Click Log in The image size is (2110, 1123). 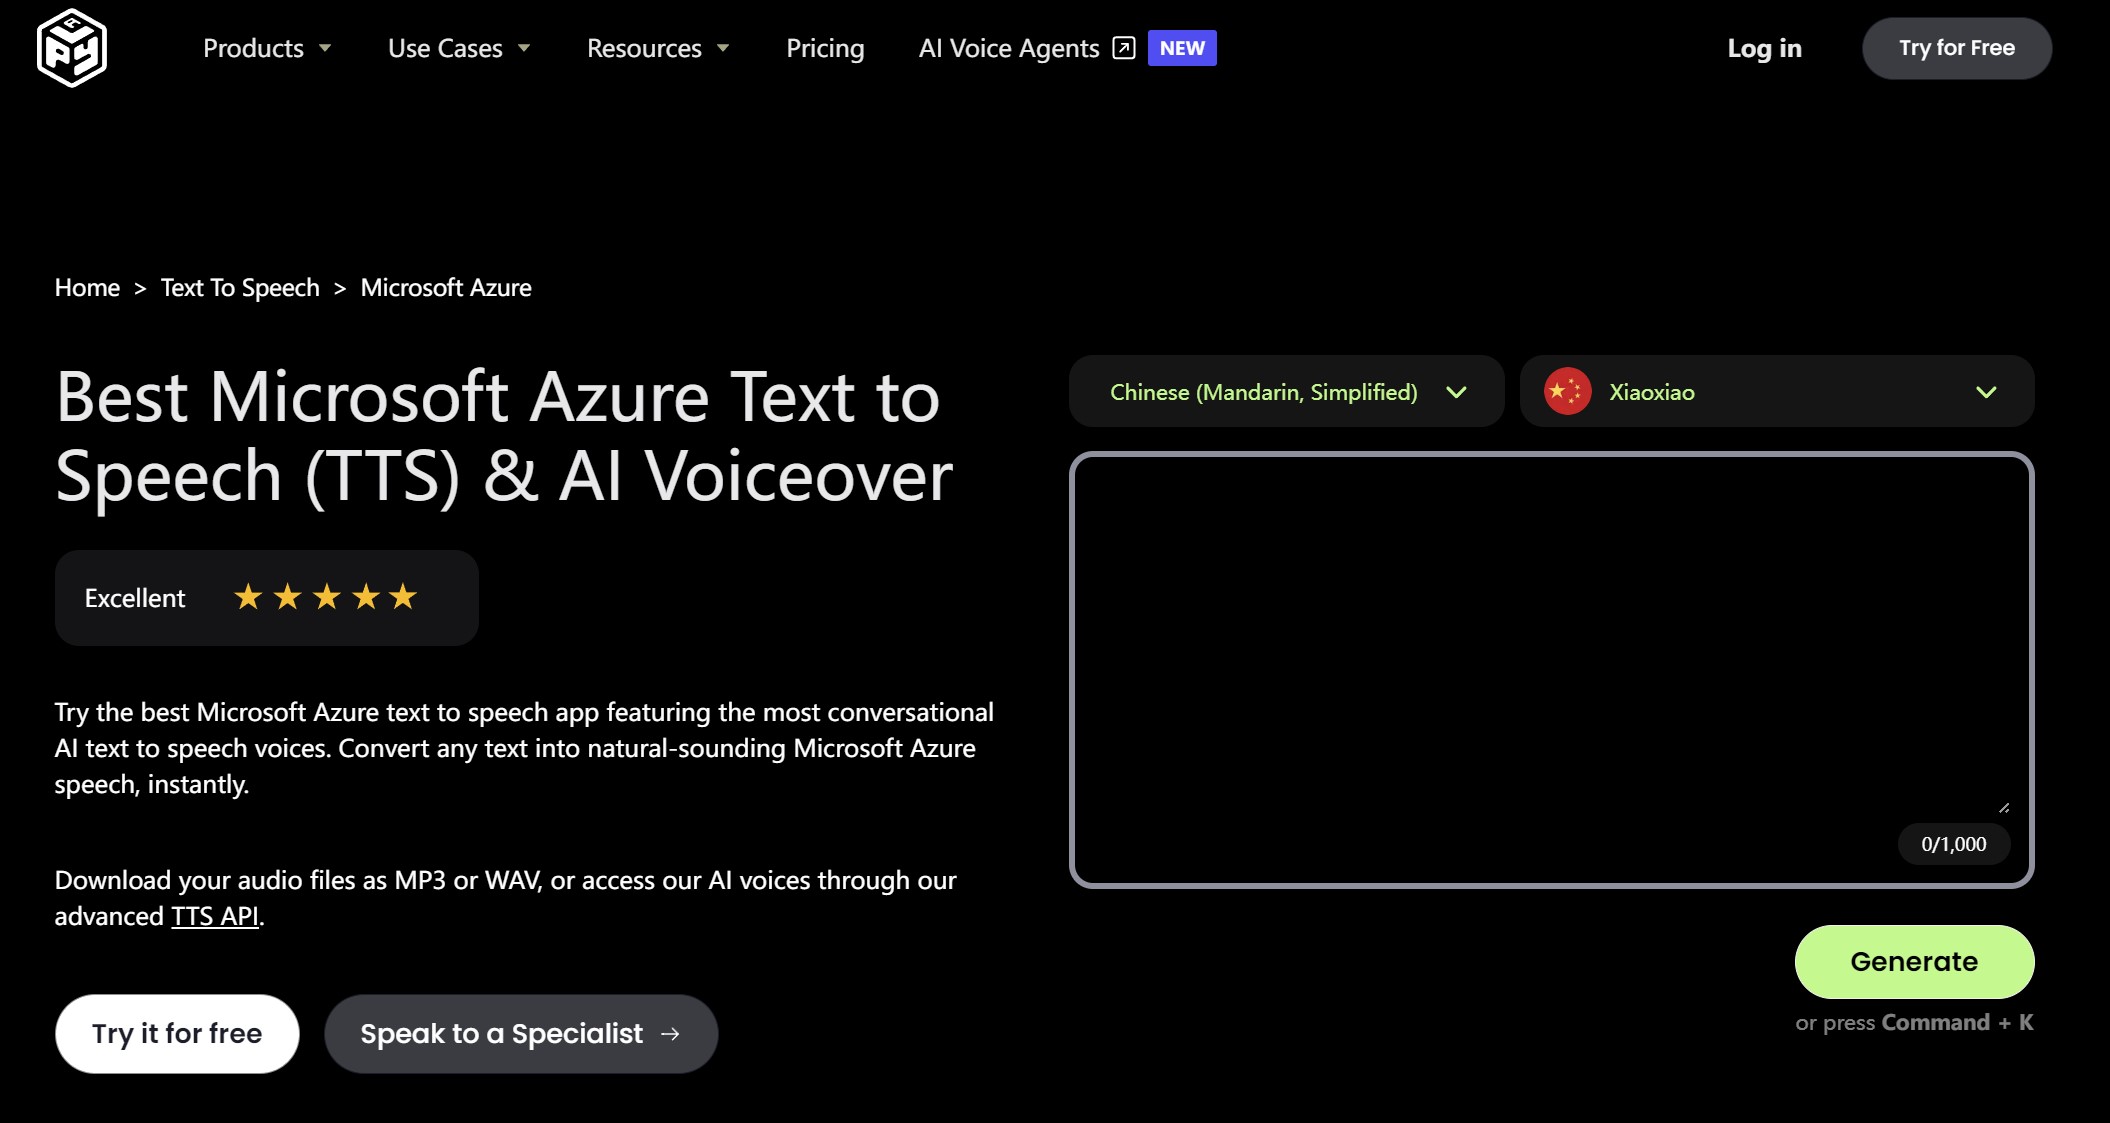(x=1765, y=48)
